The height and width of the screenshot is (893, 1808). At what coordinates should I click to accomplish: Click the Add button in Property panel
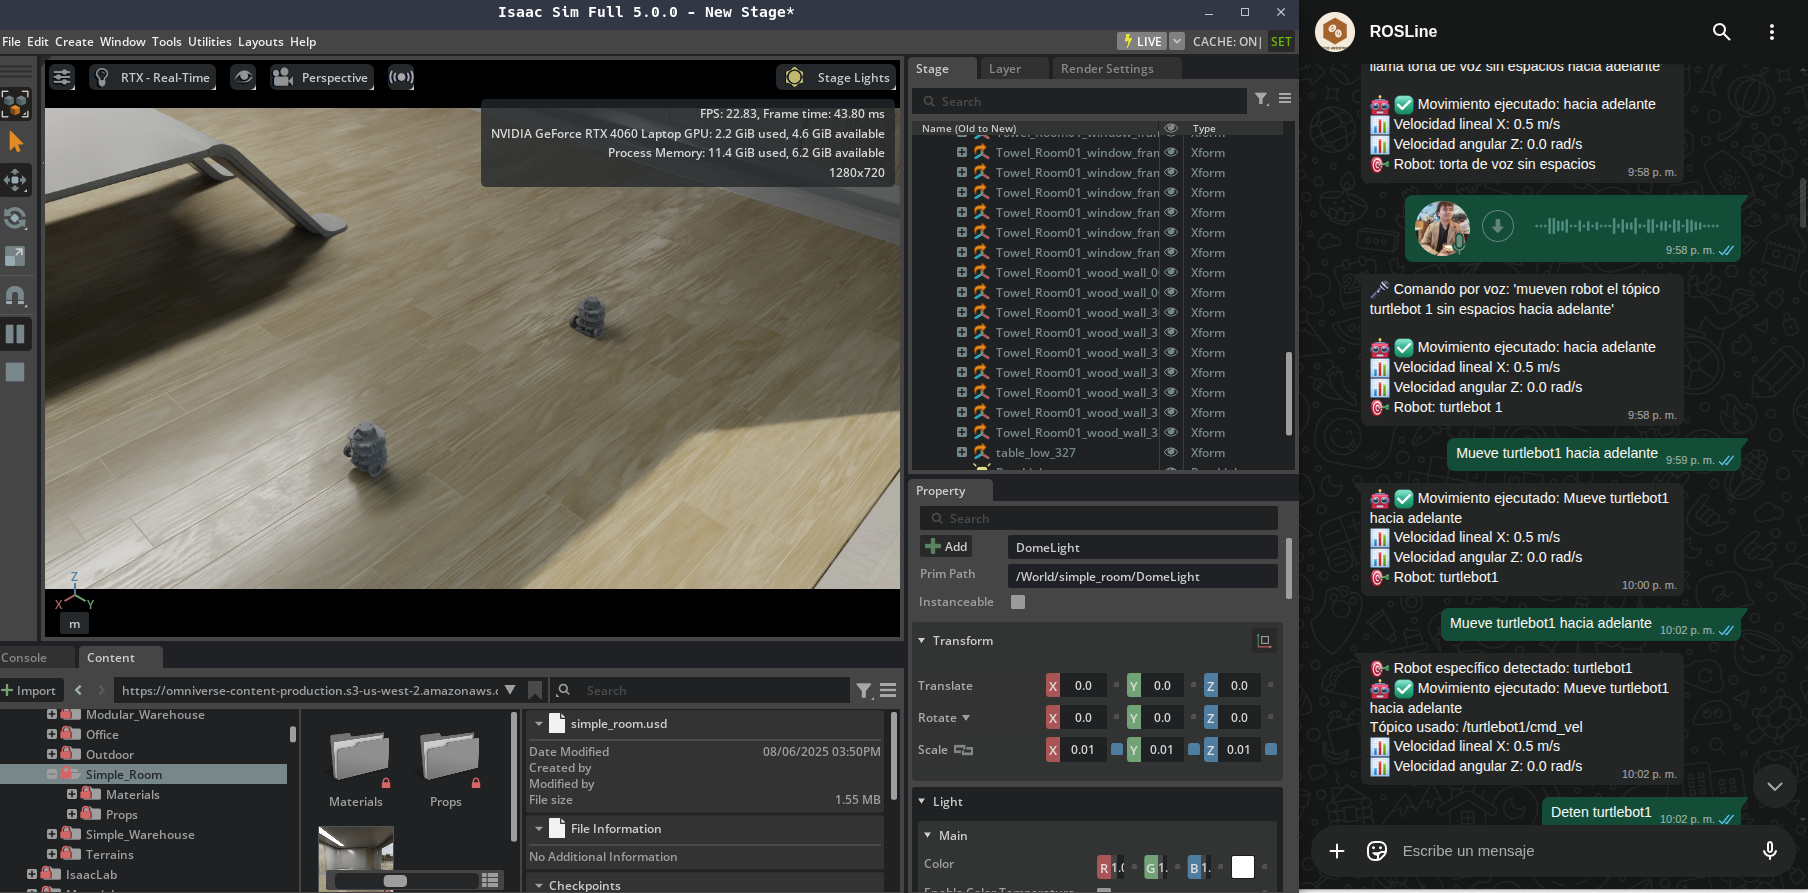point(946,547)
